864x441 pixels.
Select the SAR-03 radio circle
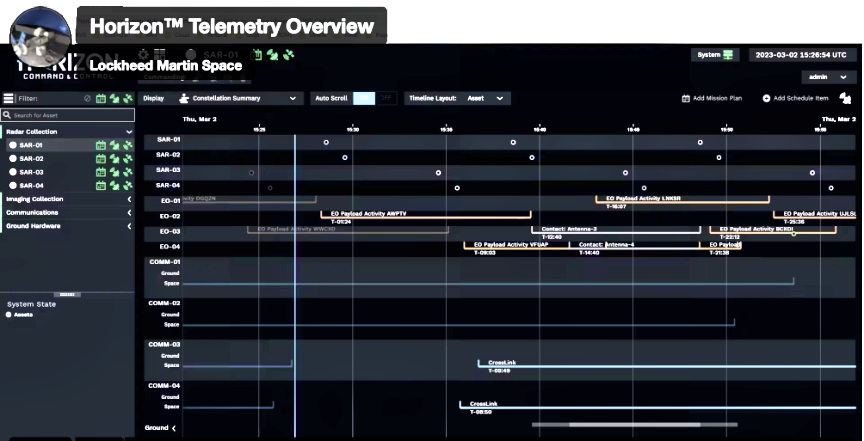[x=13, y=172]
